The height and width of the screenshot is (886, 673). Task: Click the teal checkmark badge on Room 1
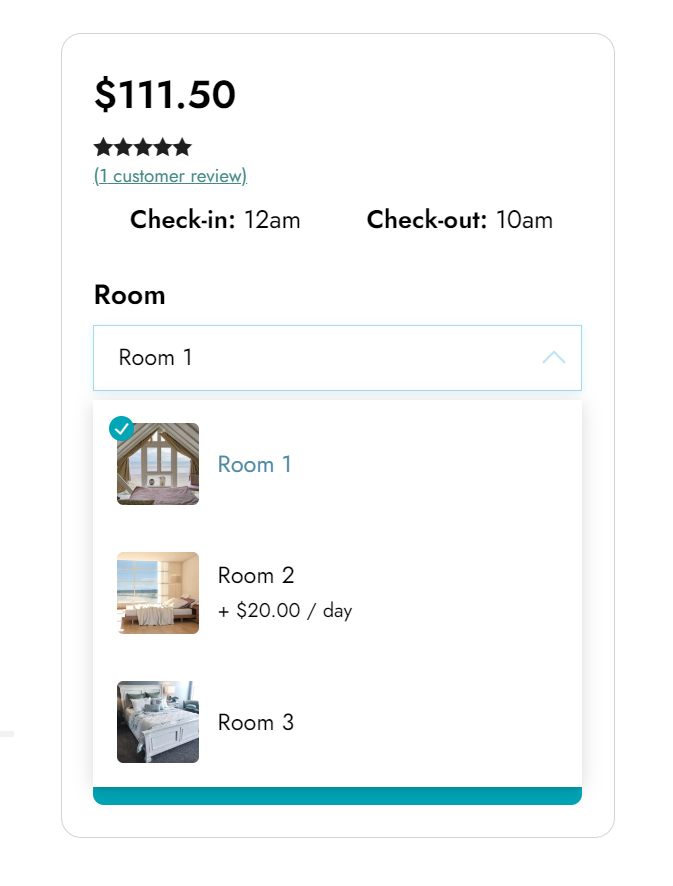[121, 428]
